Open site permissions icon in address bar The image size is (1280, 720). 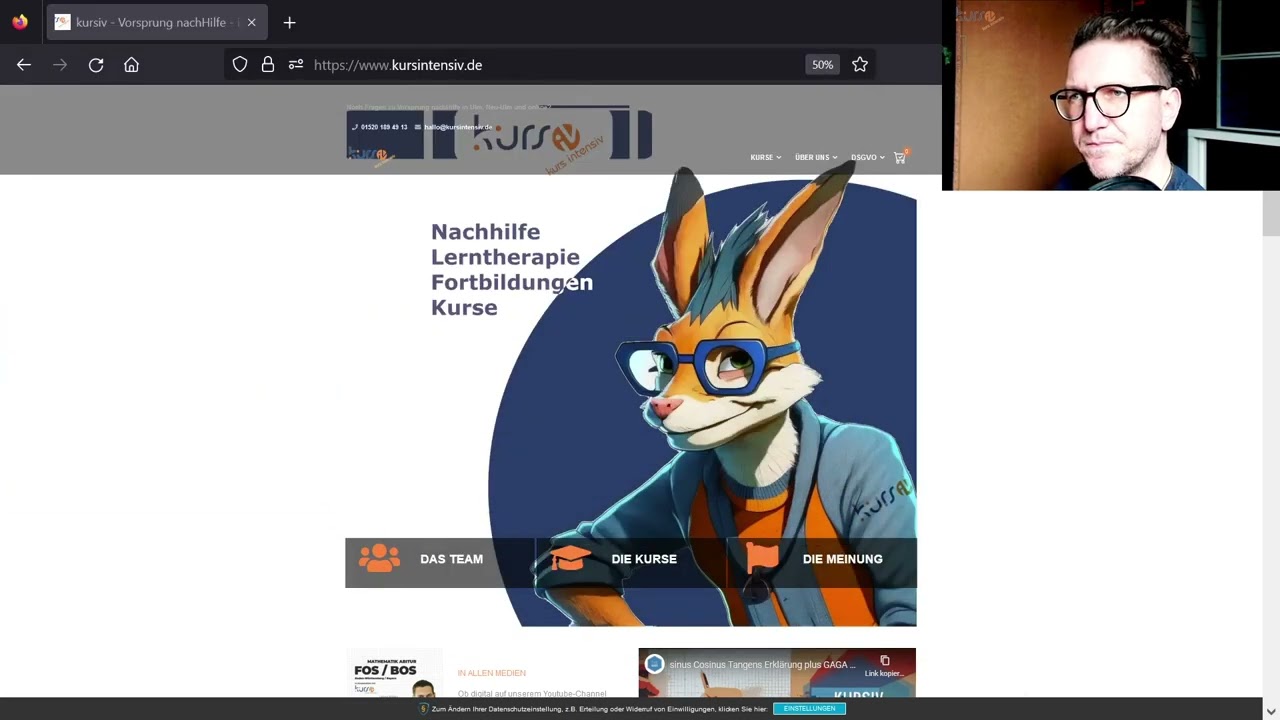(296, 65)
